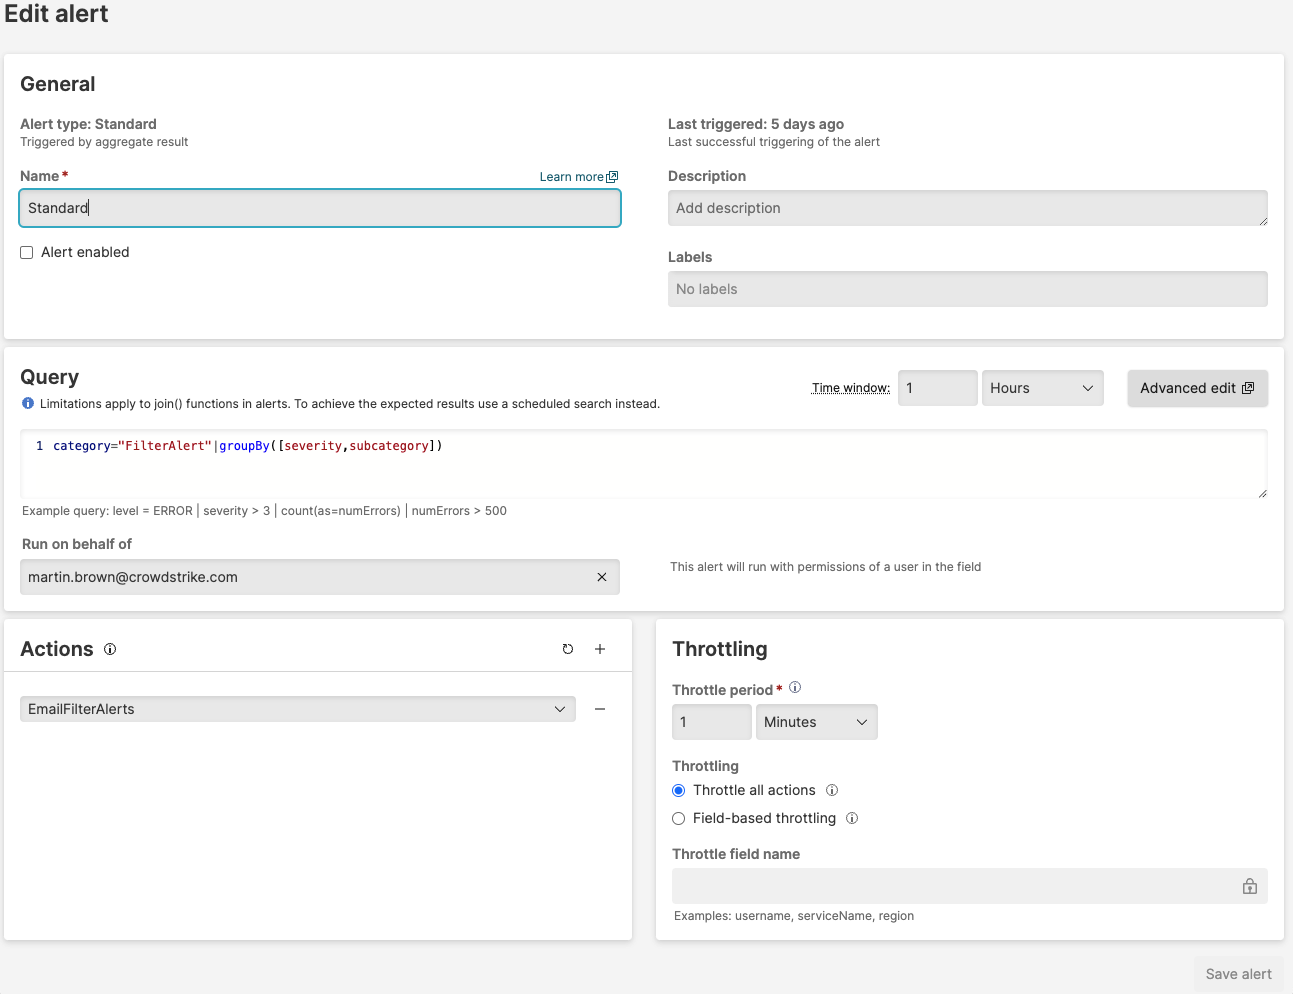This screenshot has width=1293, height=994.
Task: Click the refresh actions icon
Action: pos(568,649)
